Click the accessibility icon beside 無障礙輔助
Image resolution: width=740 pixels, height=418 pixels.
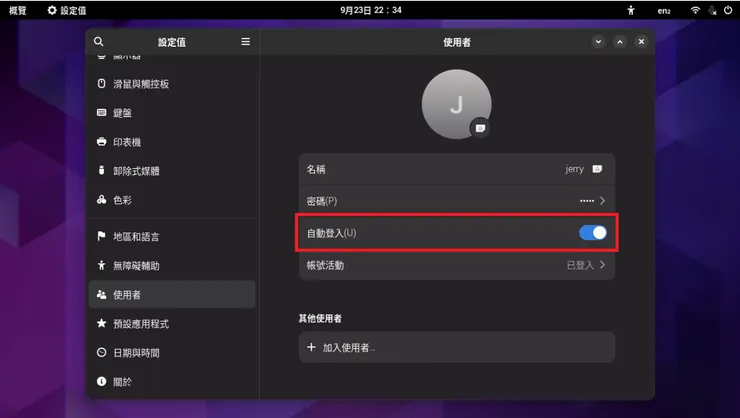point(101,265)
